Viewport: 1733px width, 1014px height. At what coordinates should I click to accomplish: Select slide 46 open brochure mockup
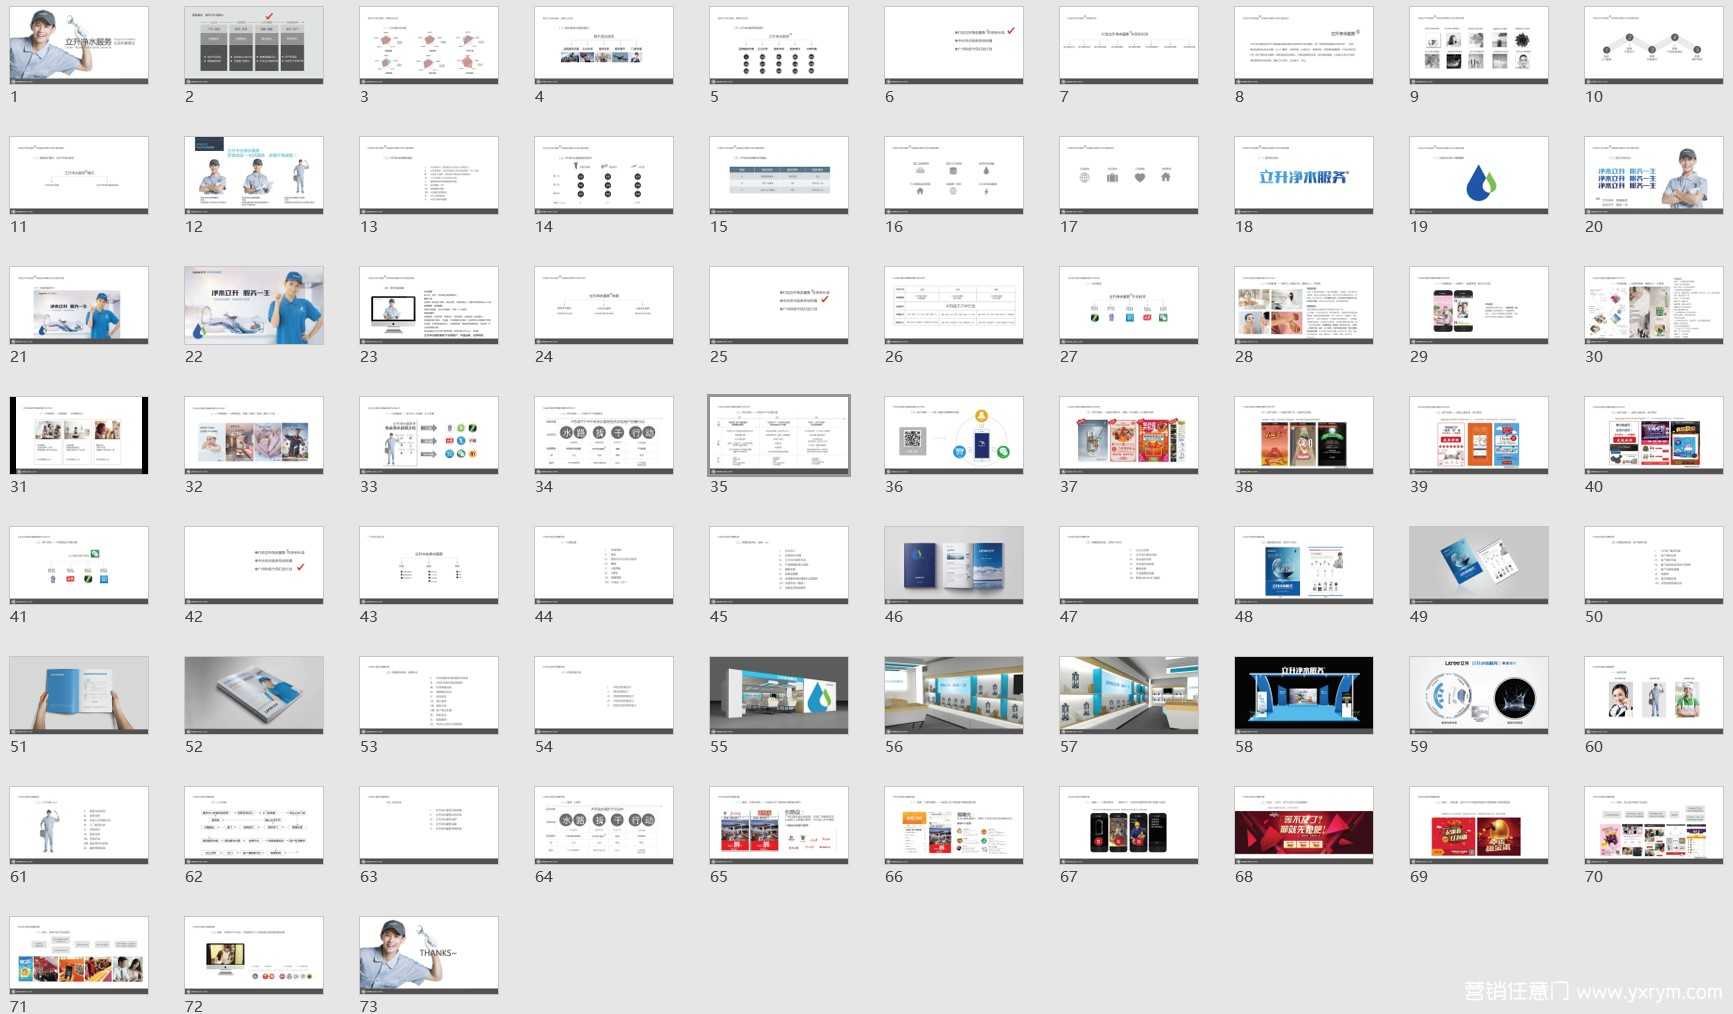(x=953, y=565)
